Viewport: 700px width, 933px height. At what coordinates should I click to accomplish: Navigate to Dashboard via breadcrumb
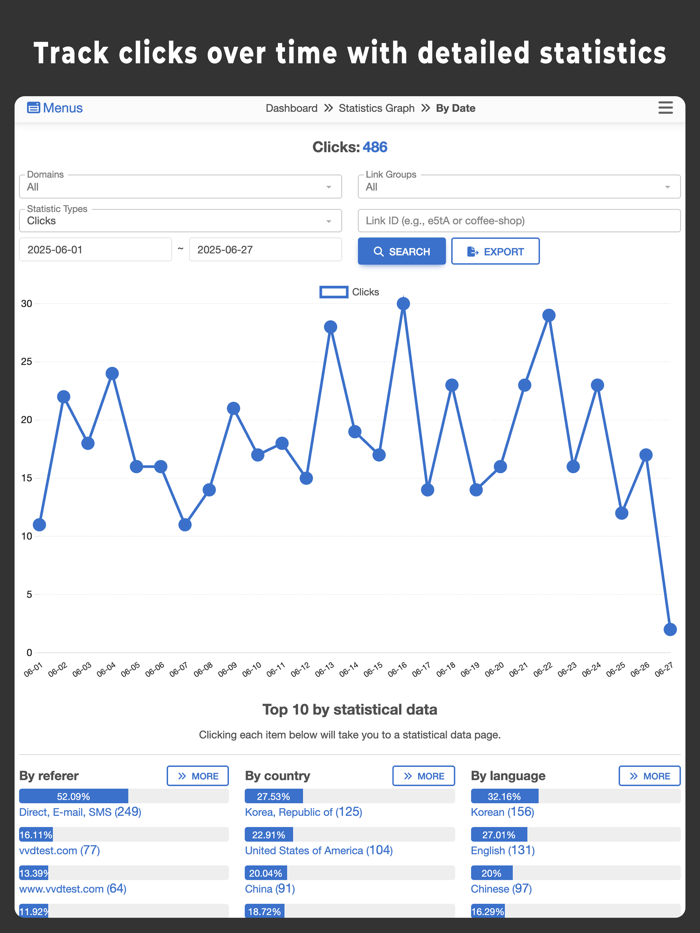(x=291, y=107)
